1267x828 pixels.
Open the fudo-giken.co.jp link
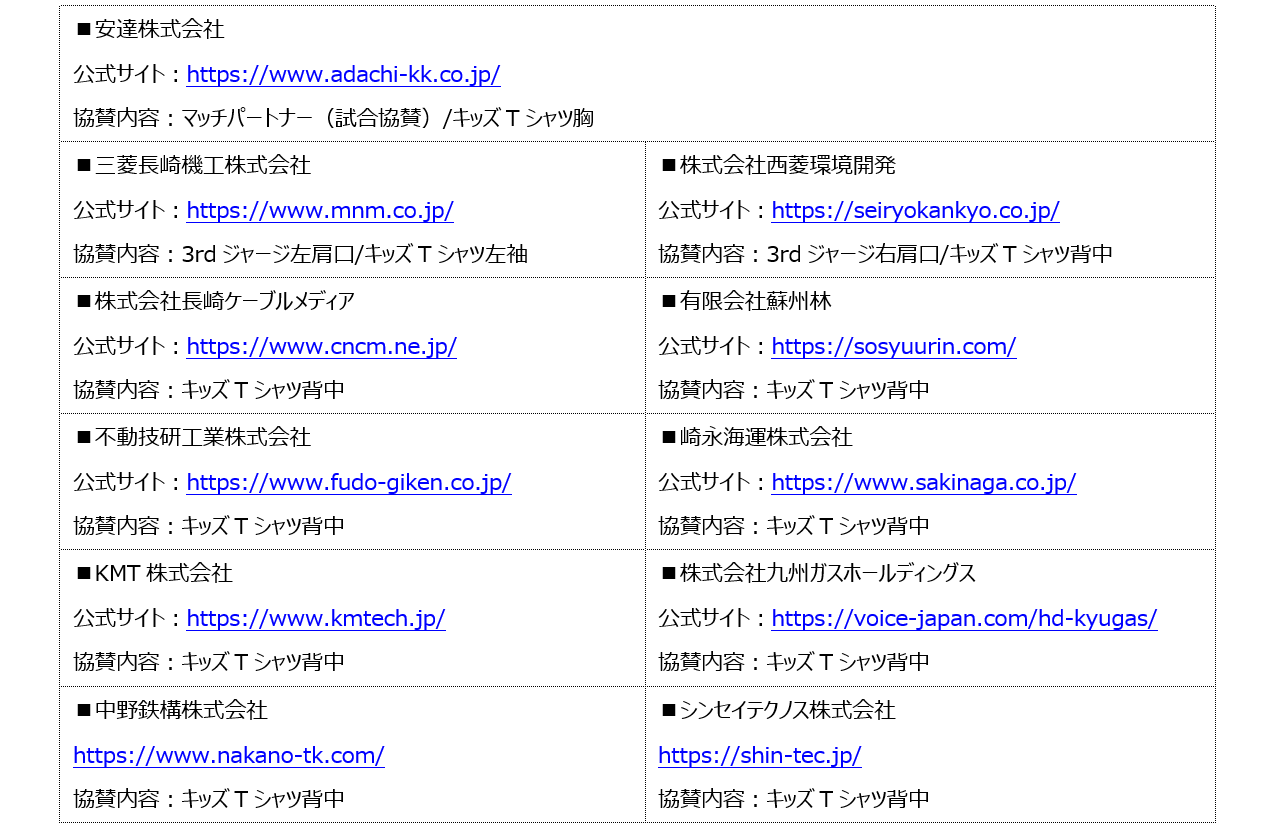click(x=349, y=482)
